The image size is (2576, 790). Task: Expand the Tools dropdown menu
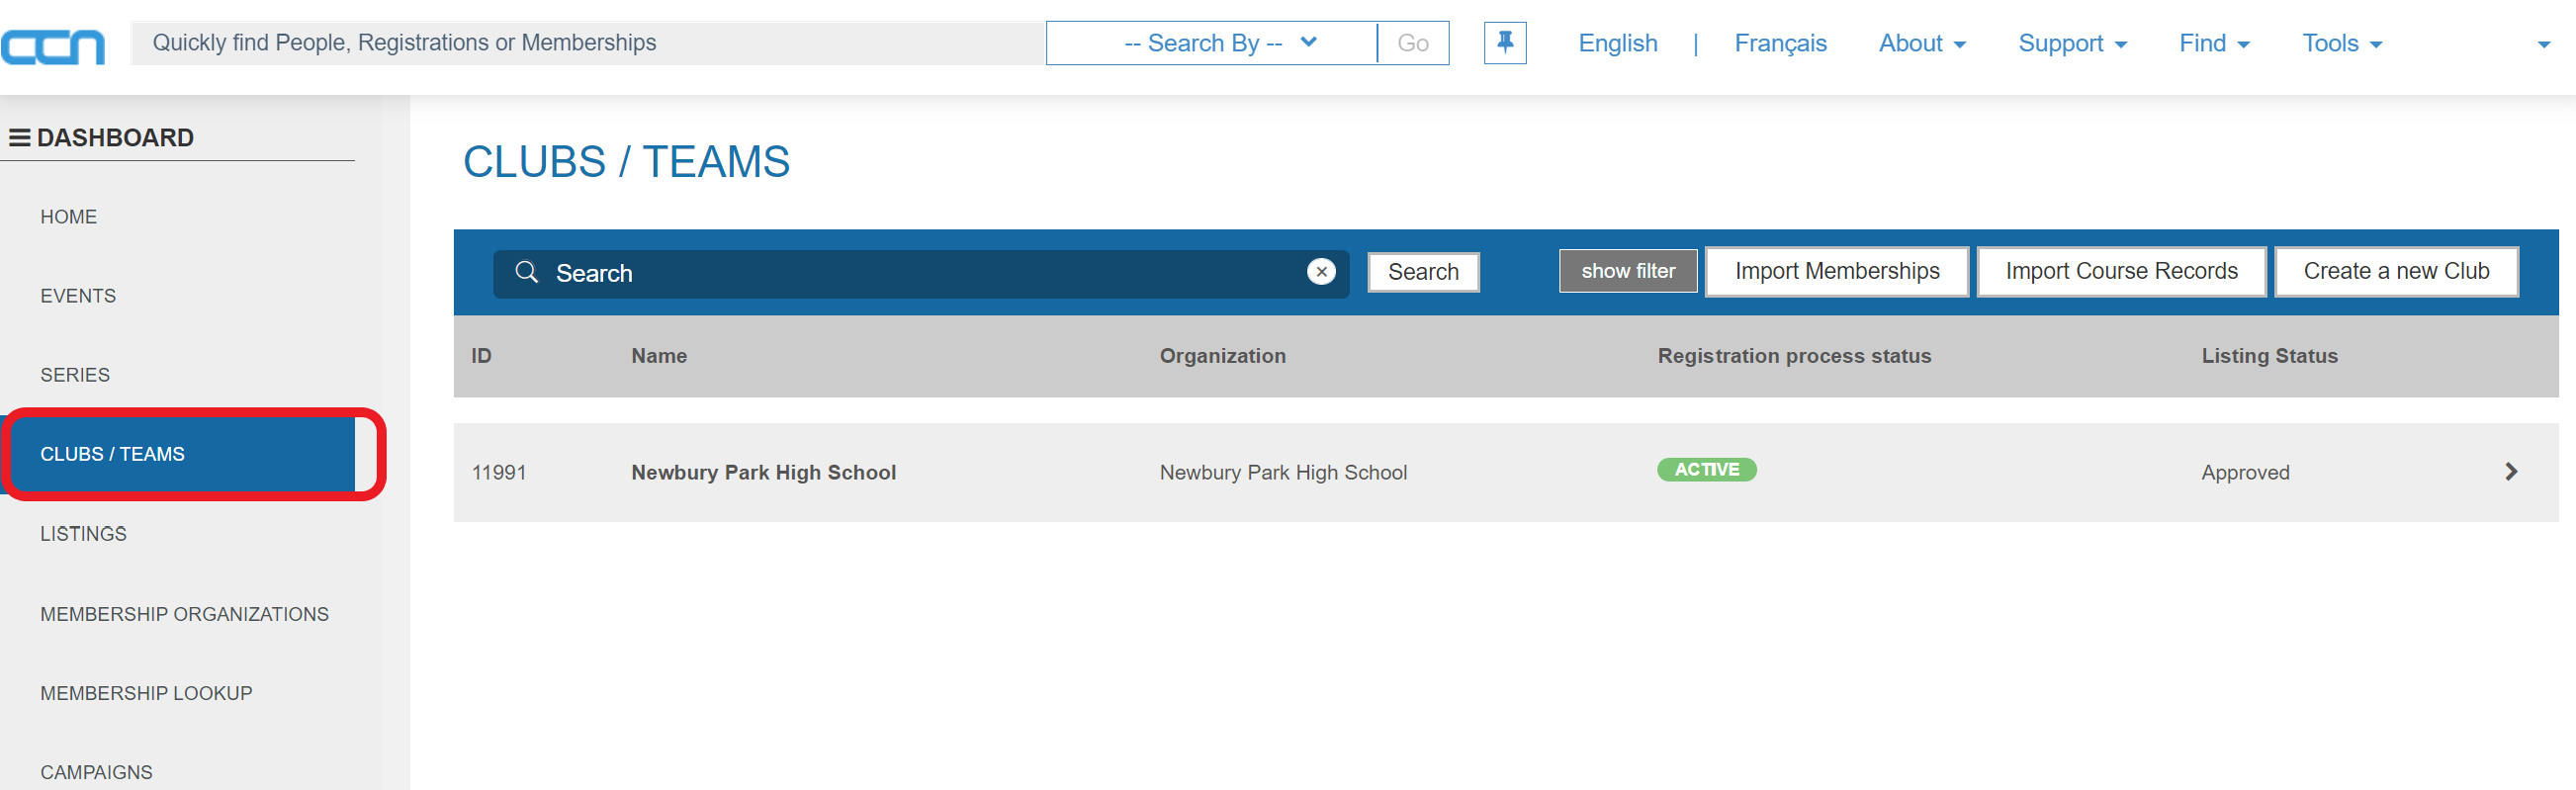2341,43
